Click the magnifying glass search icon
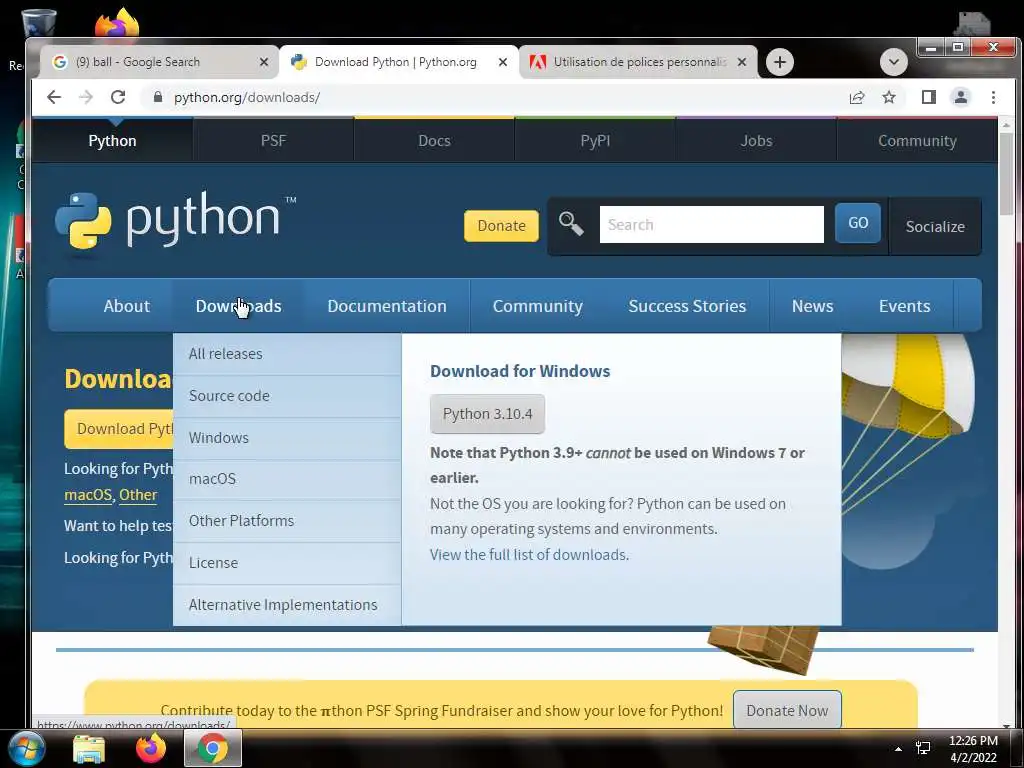 point(571,224)
